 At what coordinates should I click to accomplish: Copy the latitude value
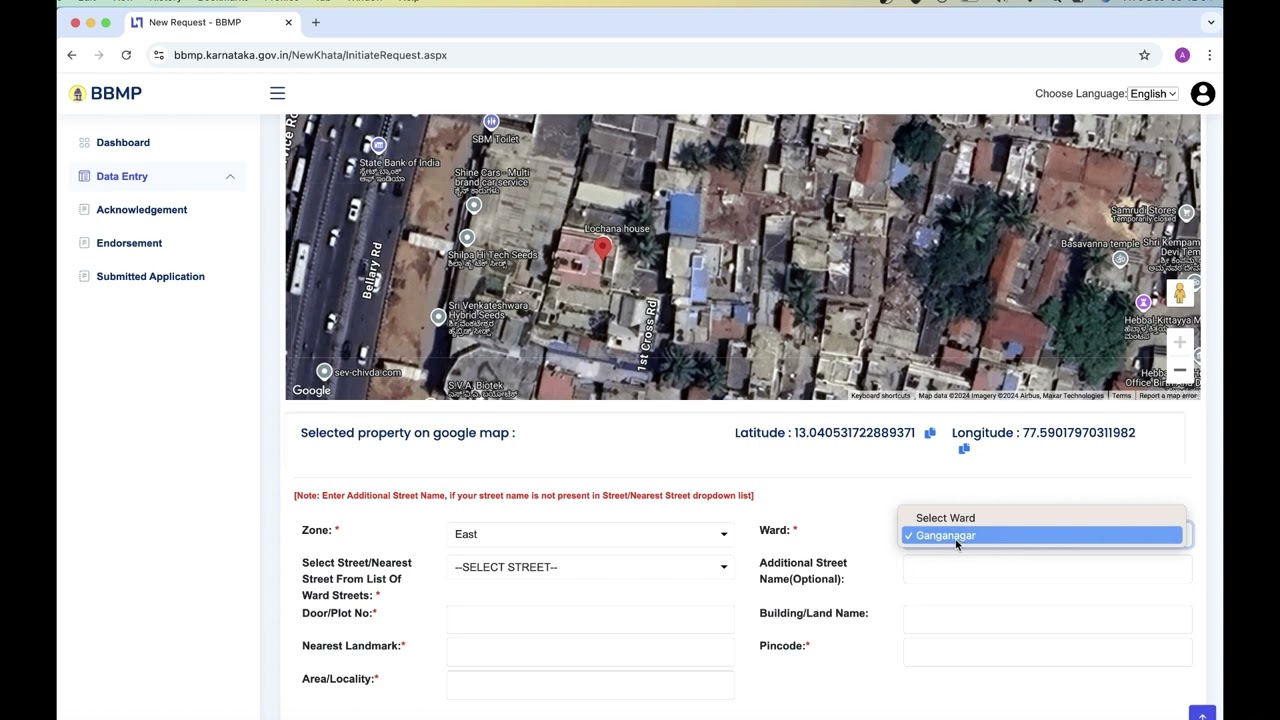pos(930,433)
